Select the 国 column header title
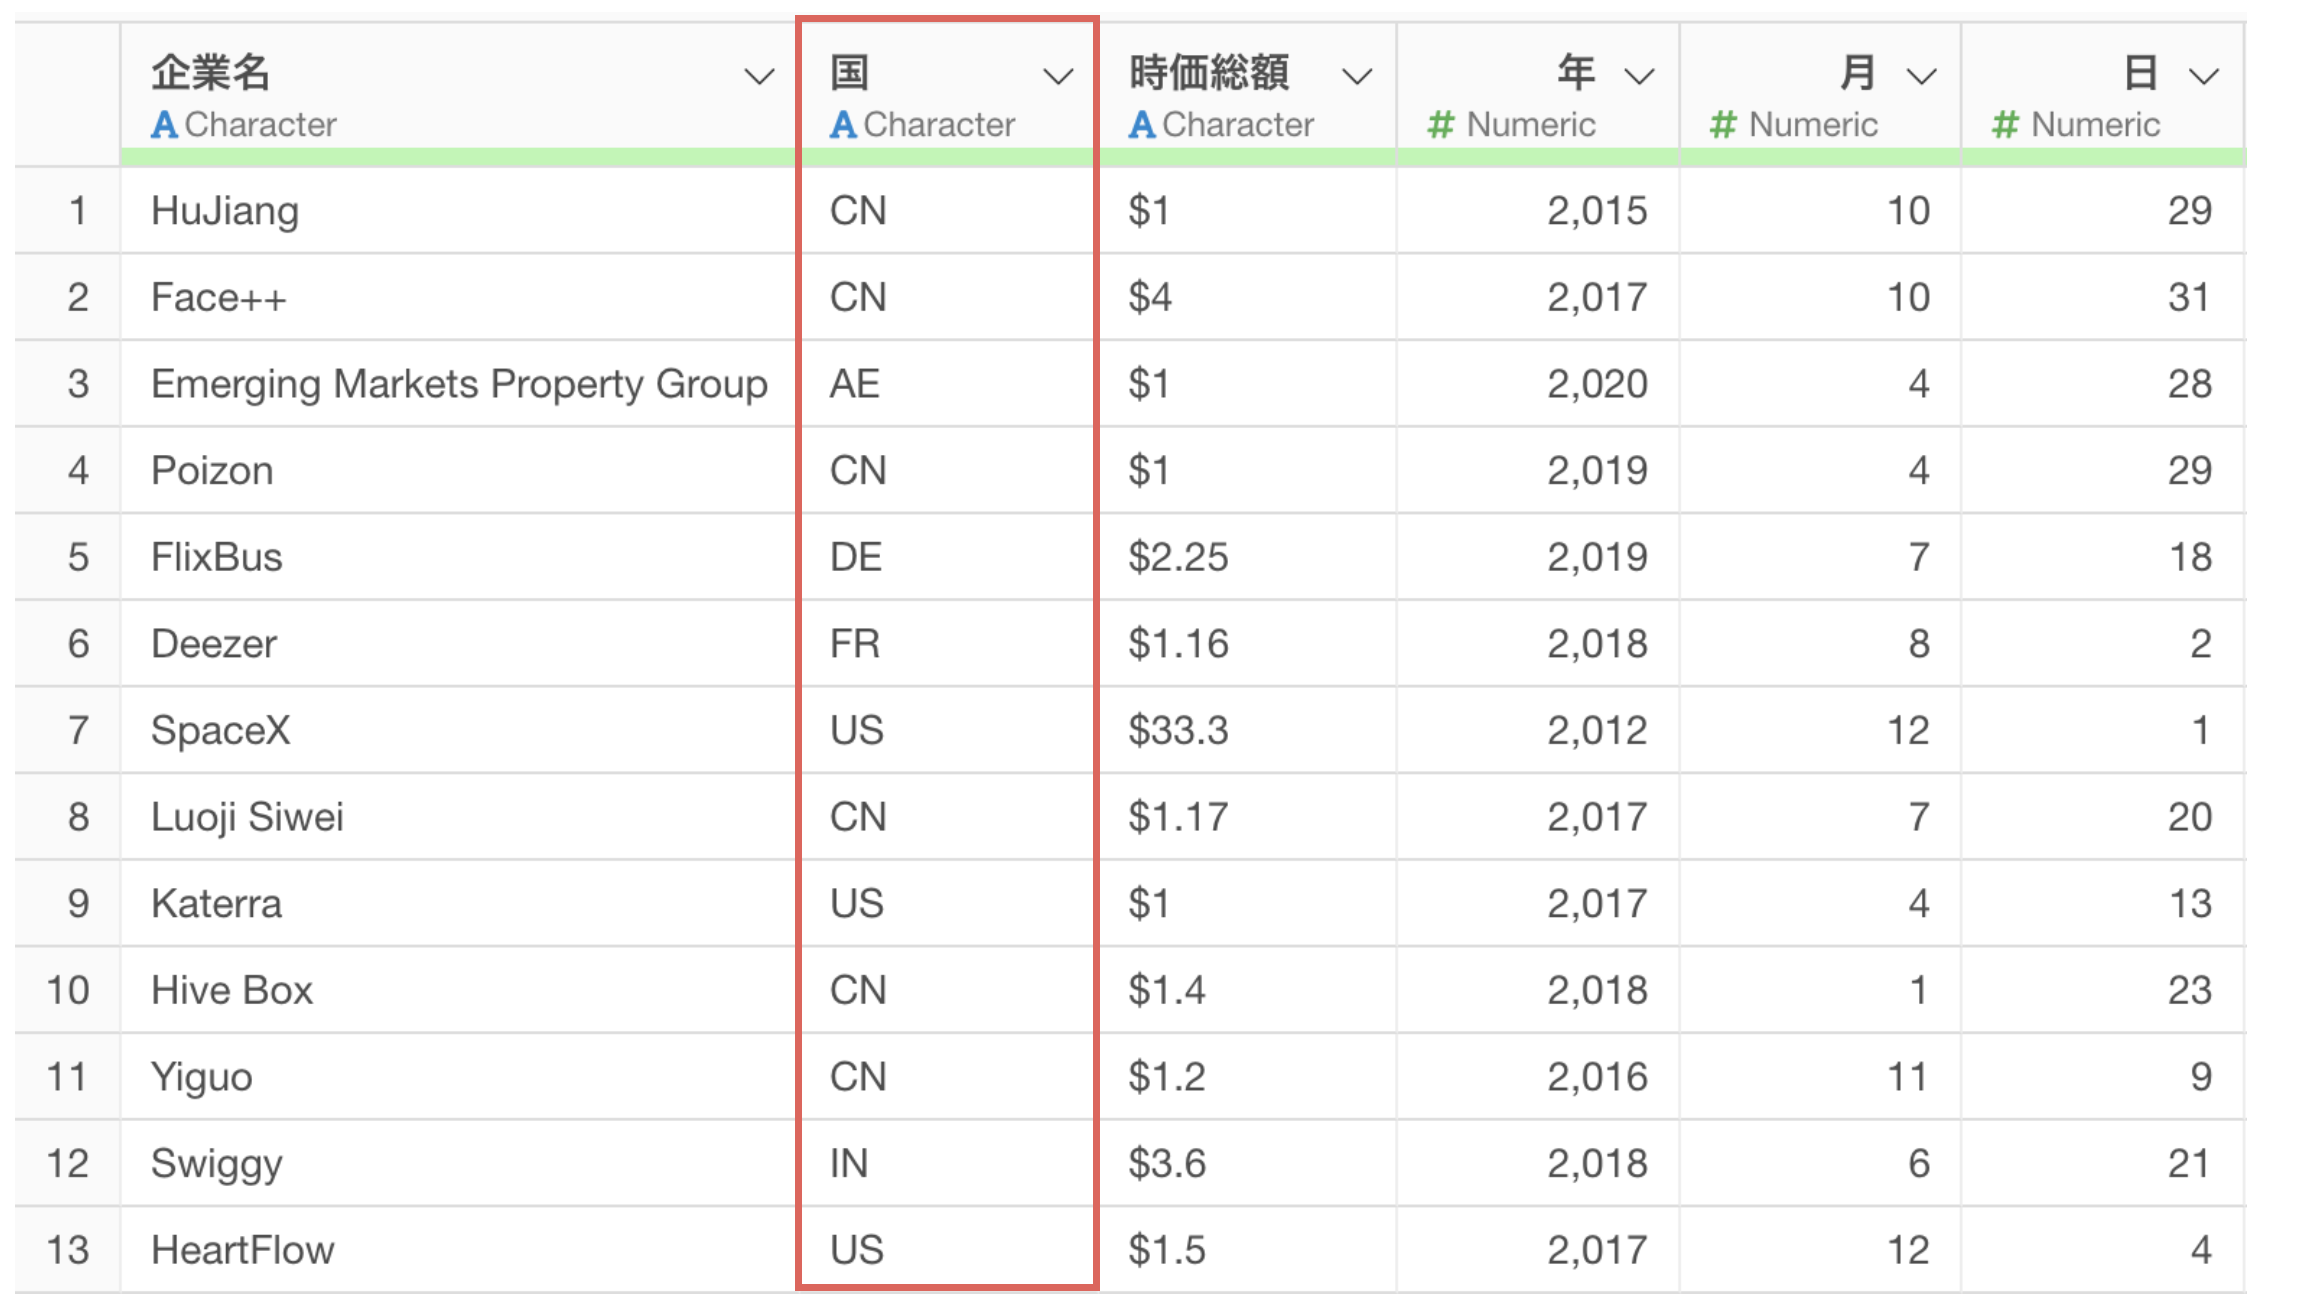 849,73
